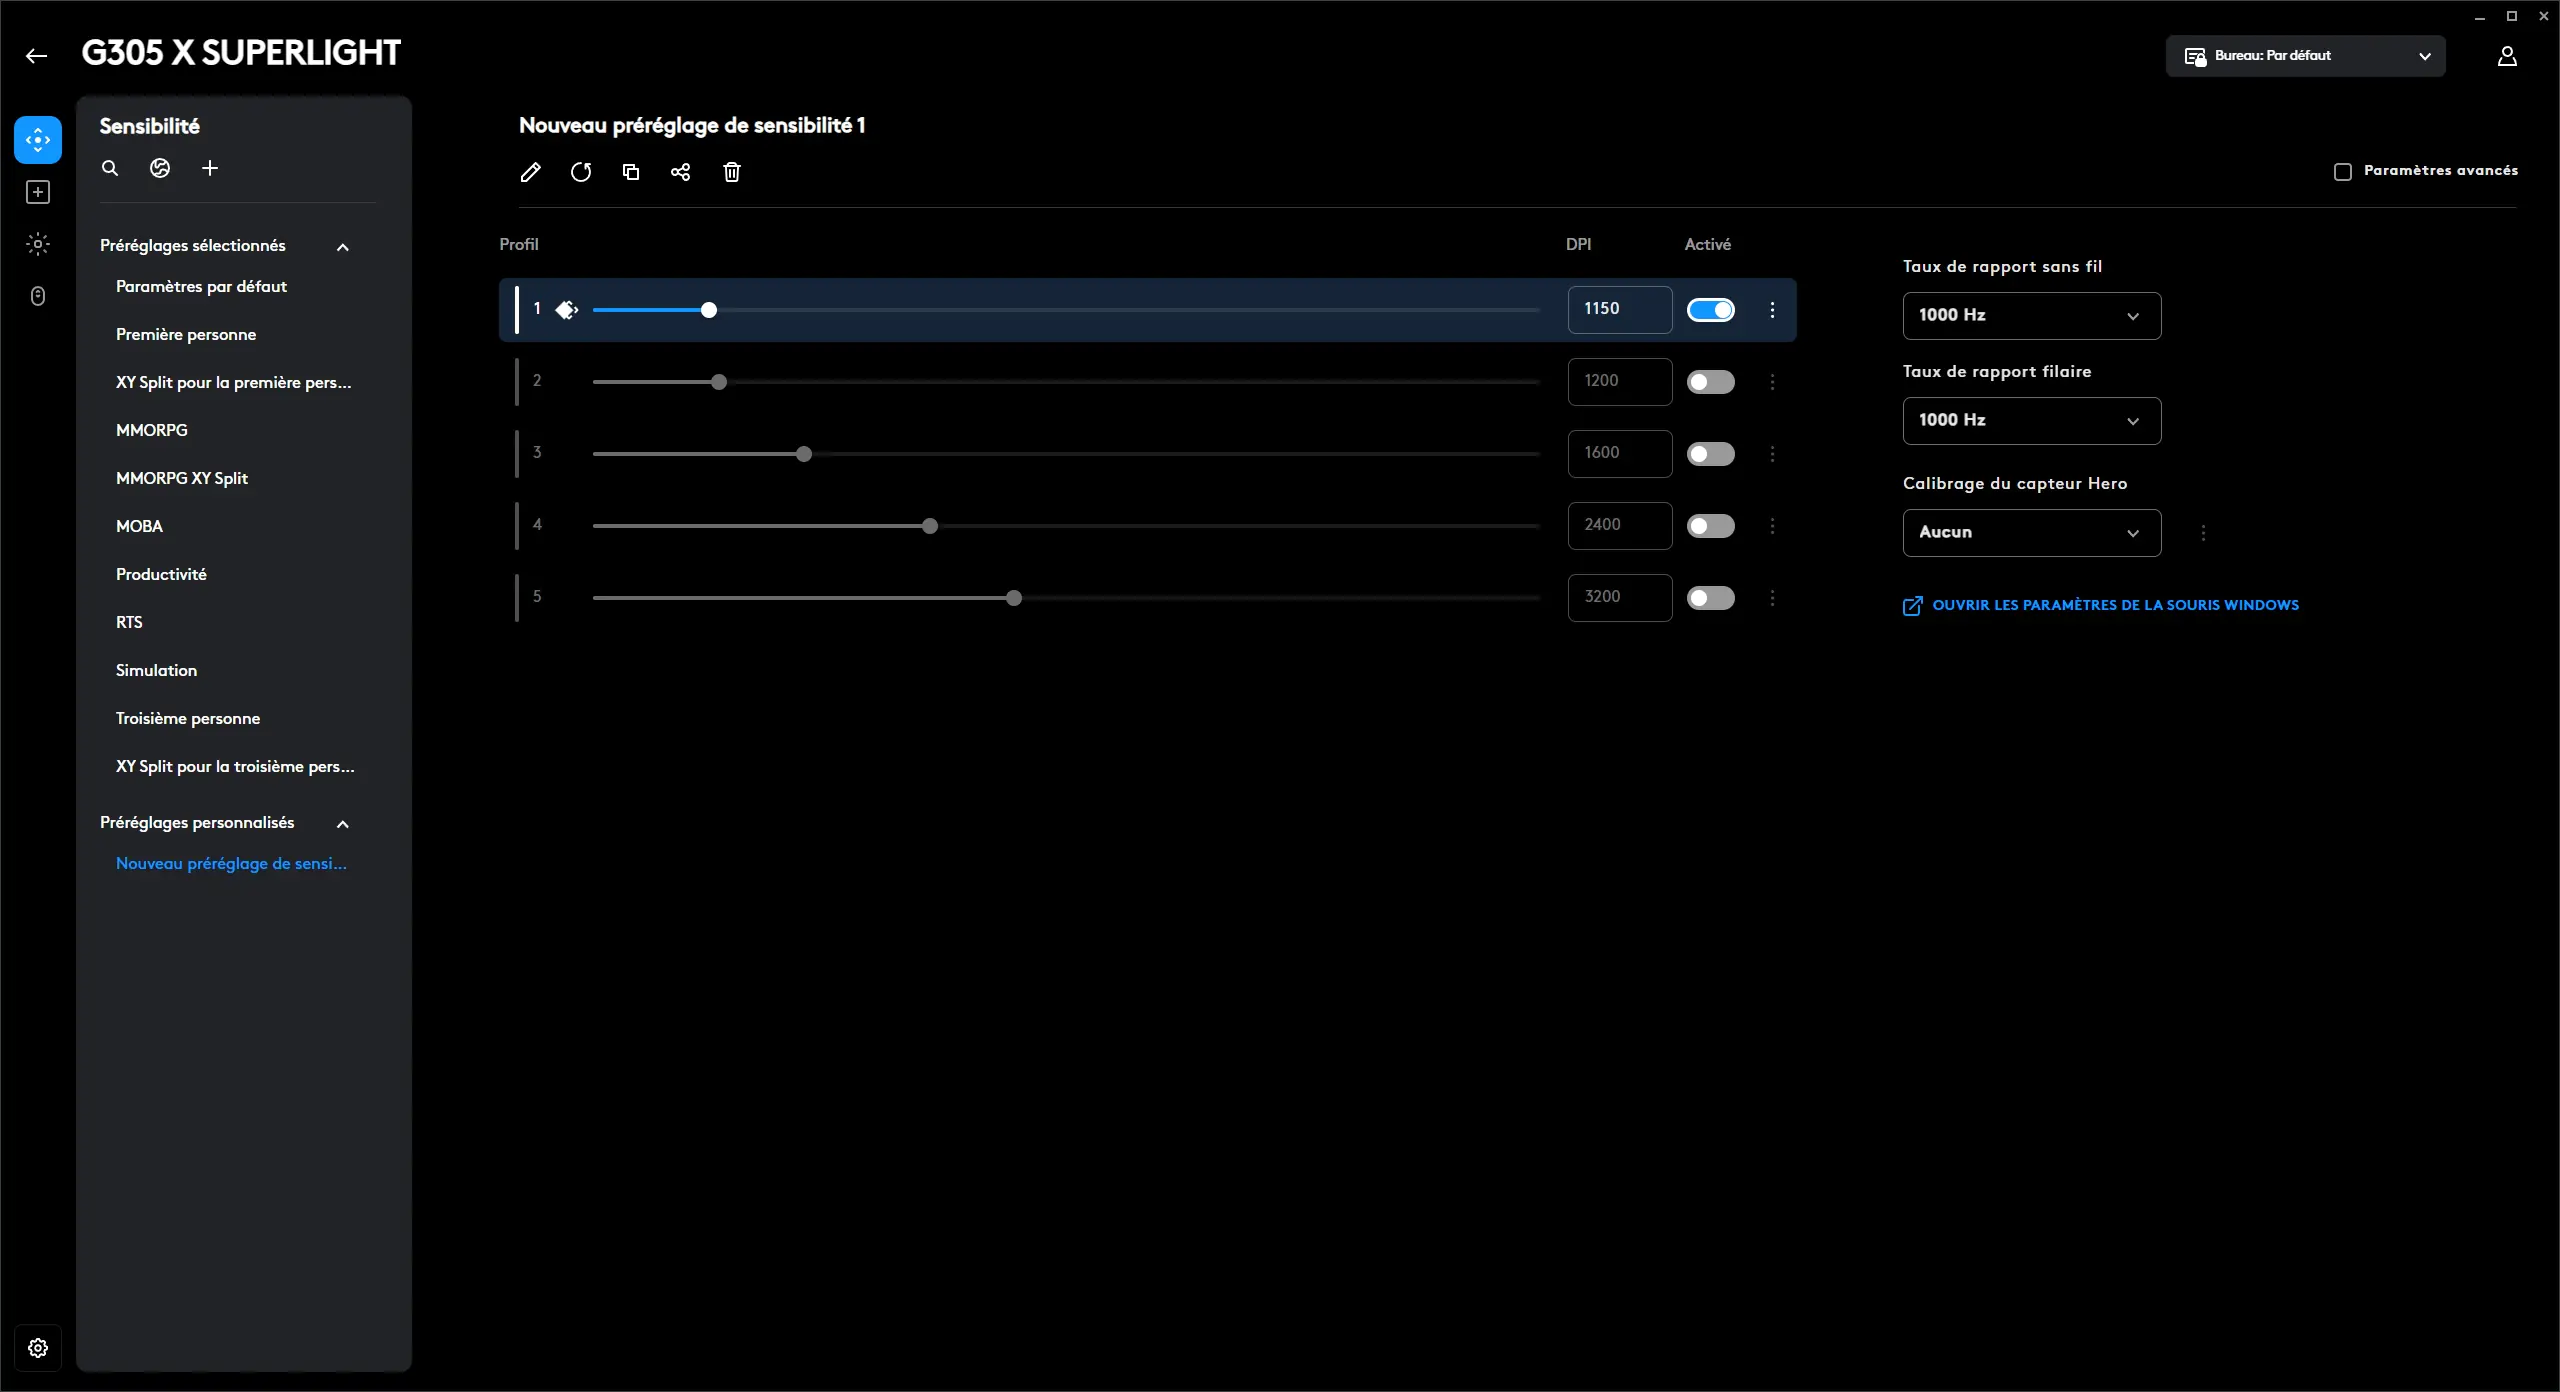This screenshot has width=2560, height=1392.
Task: Open the user account icon
Action: point(2507,56)
